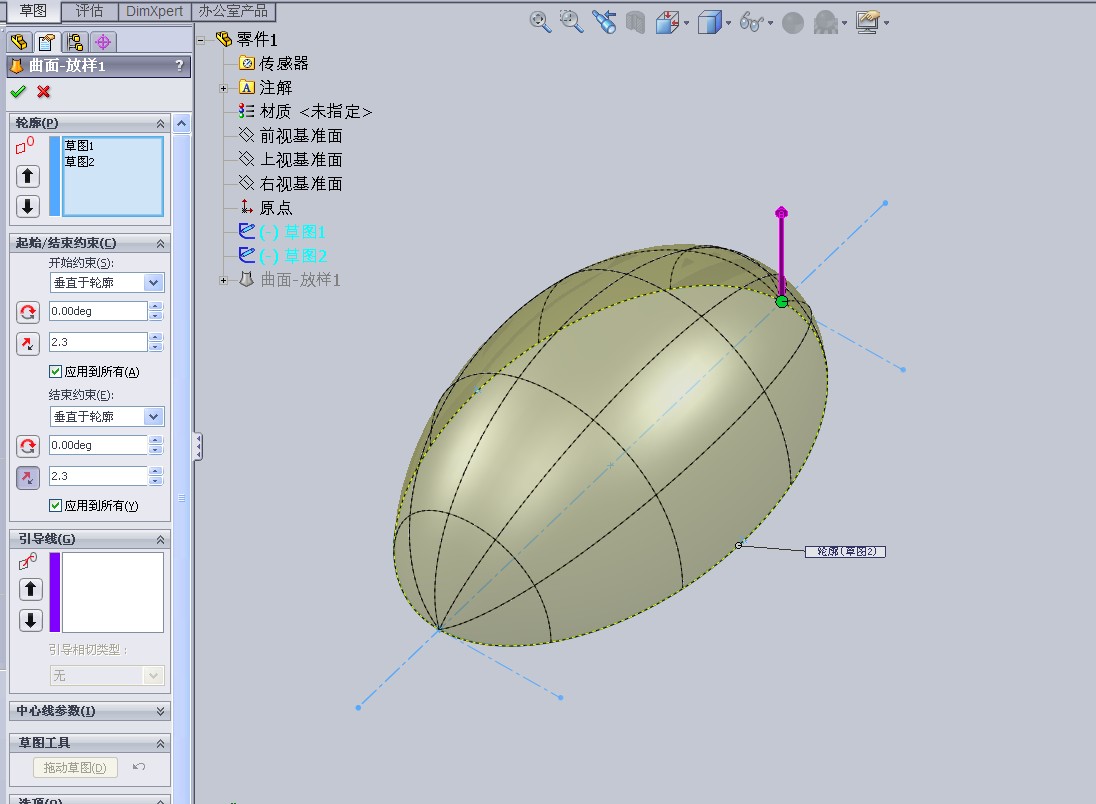Toggle 应用到所有(Y) checkbox
The height and width of the screenshot is (804, 1096).
click(55, 505)
